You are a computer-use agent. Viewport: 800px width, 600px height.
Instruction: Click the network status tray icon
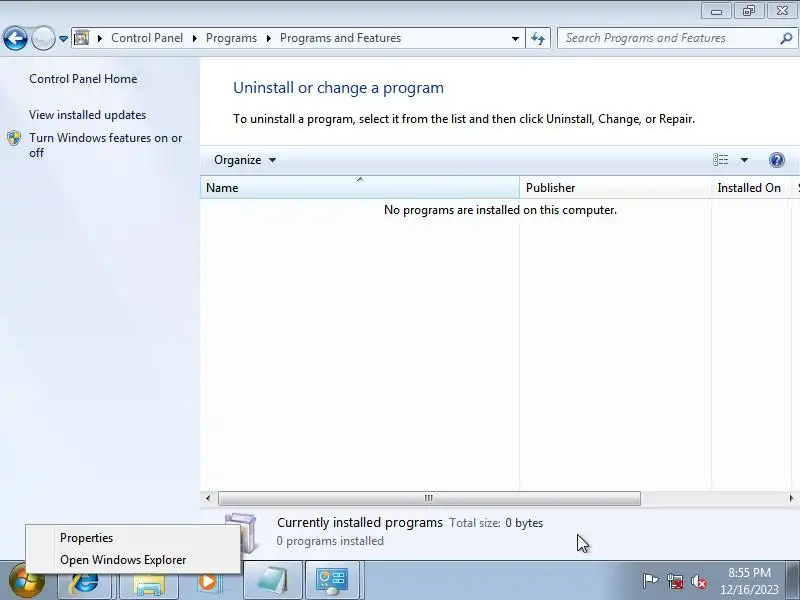tap(675, 581)
